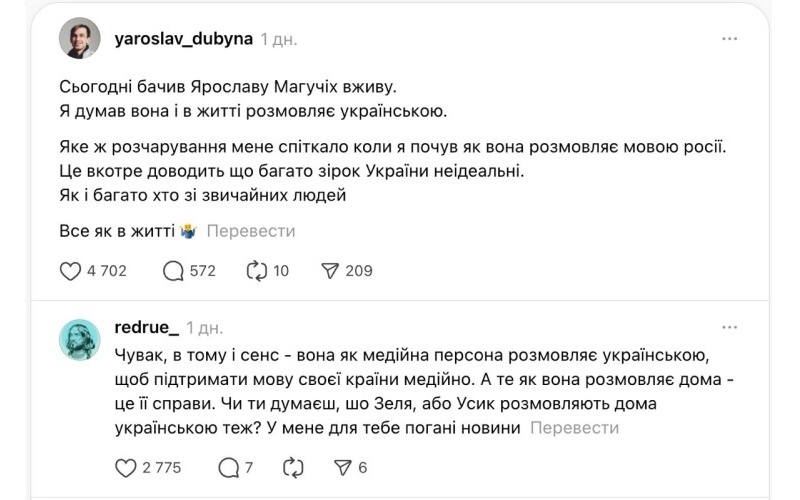Open redrue_ profile via username
800x500 pixels.
click(x=147, y=327)
